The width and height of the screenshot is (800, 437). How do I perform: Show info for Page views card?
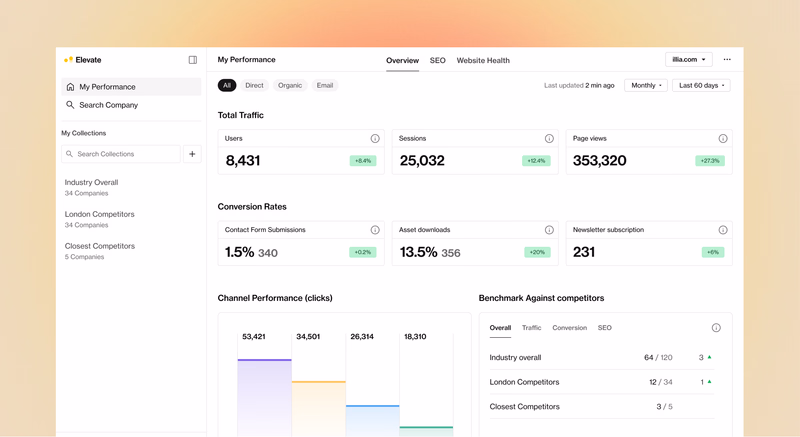coord(723,139)
